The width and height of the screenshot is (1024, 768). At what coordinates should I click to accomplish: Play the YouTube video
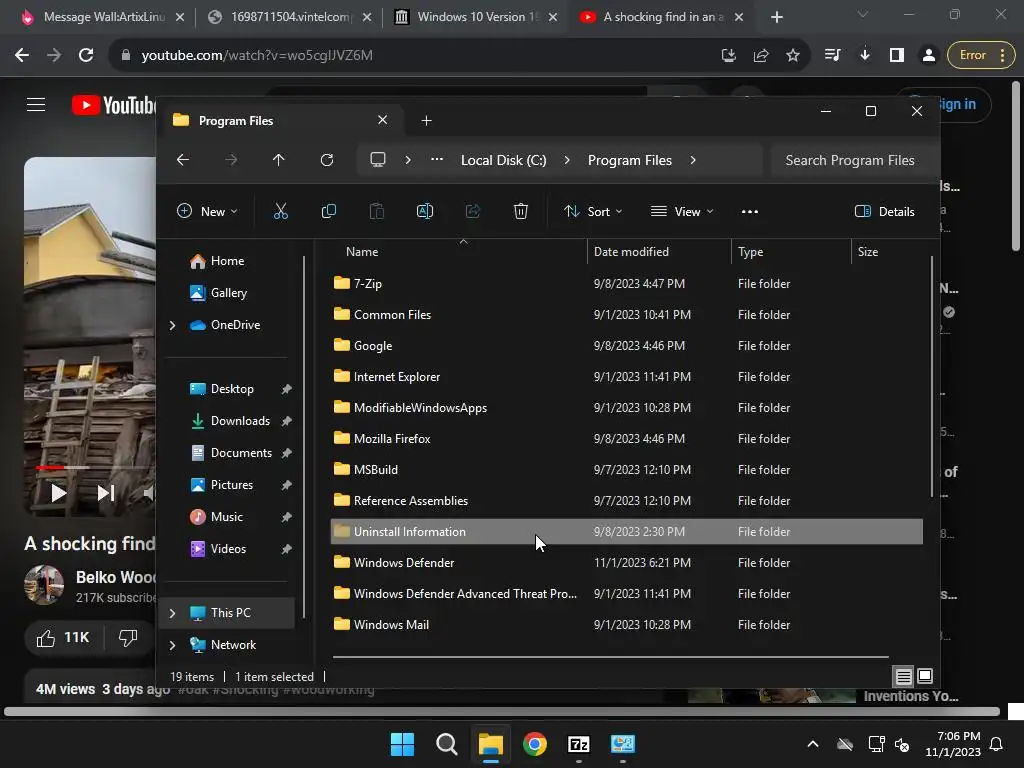point(58,493)
